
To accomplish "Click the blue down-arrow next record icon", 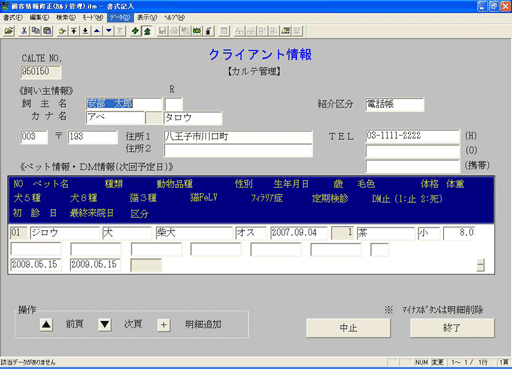I will coord(109,31).
